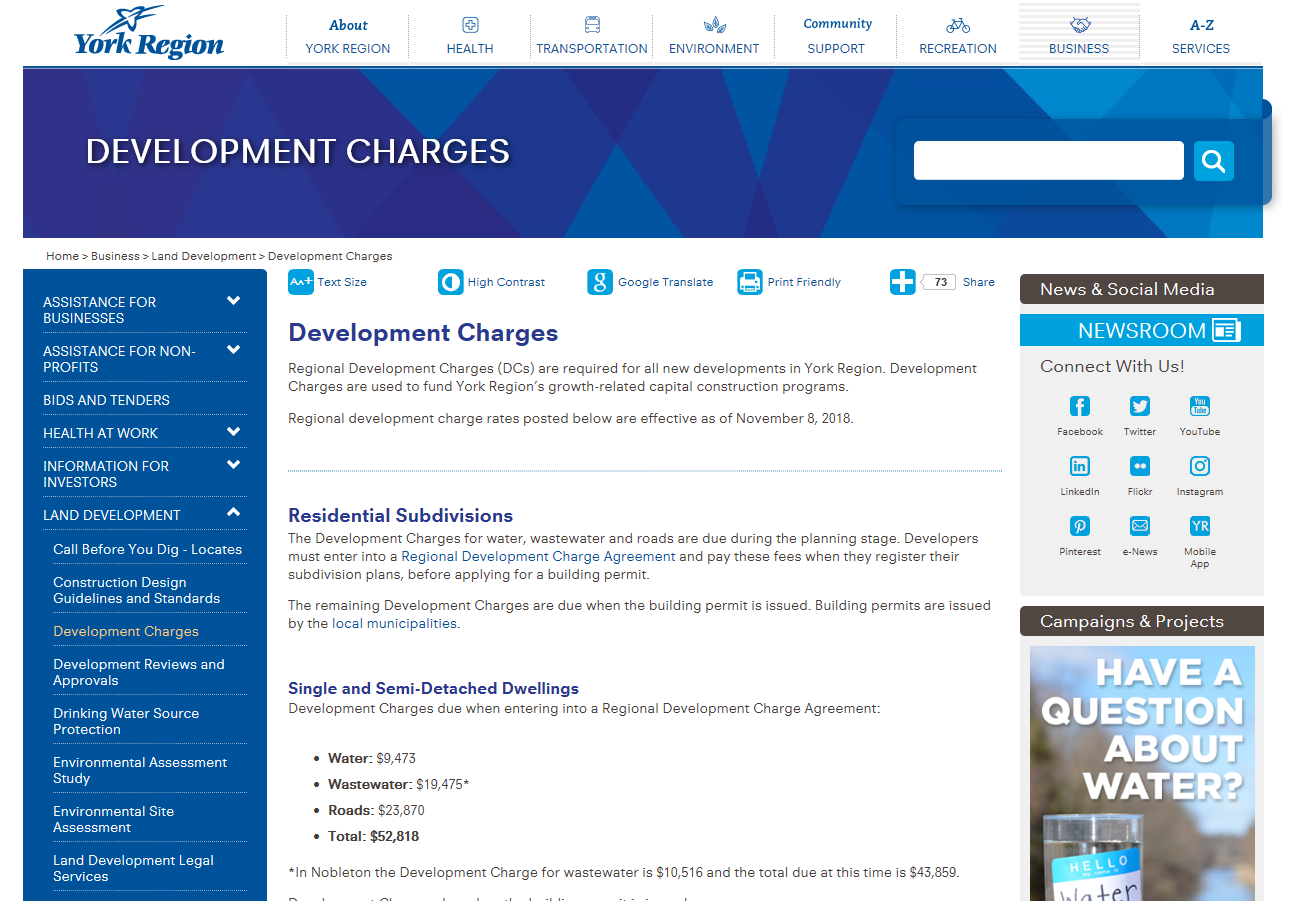Open the Environment navigation menu
The image size is (1310, 901).
point(713,37)
